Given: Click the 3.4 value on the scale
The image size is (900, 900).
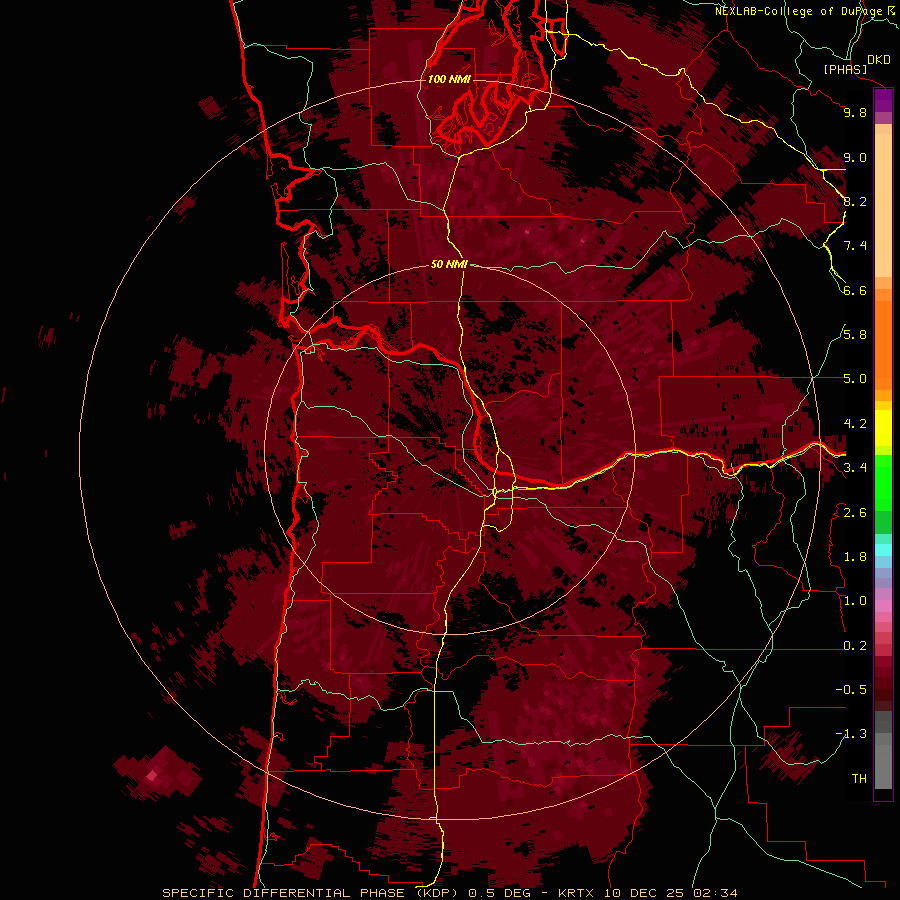Looking at the screenshot, I should pyautogui.click(x=855, y=468).
